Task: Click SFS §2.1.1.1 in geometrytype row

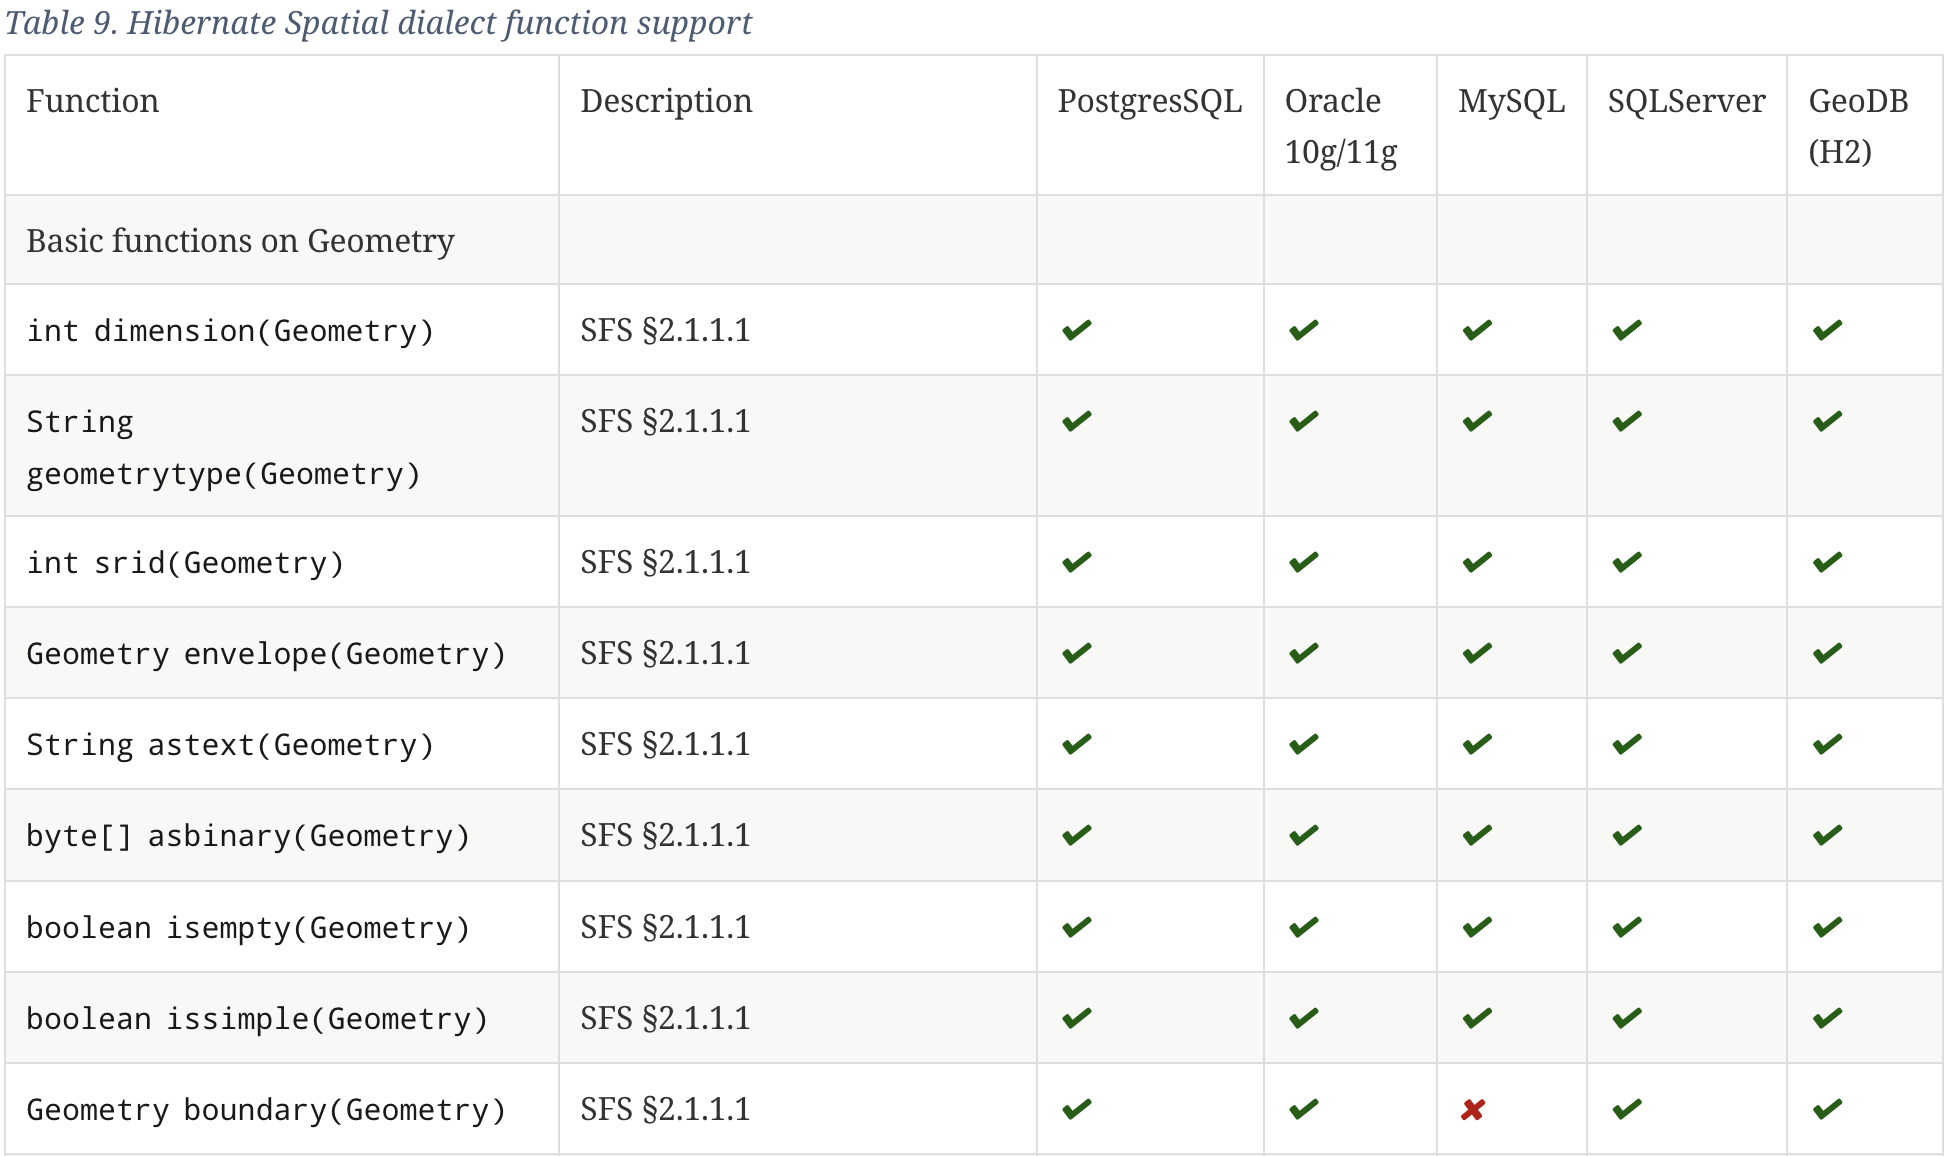Action: point(665,421)
